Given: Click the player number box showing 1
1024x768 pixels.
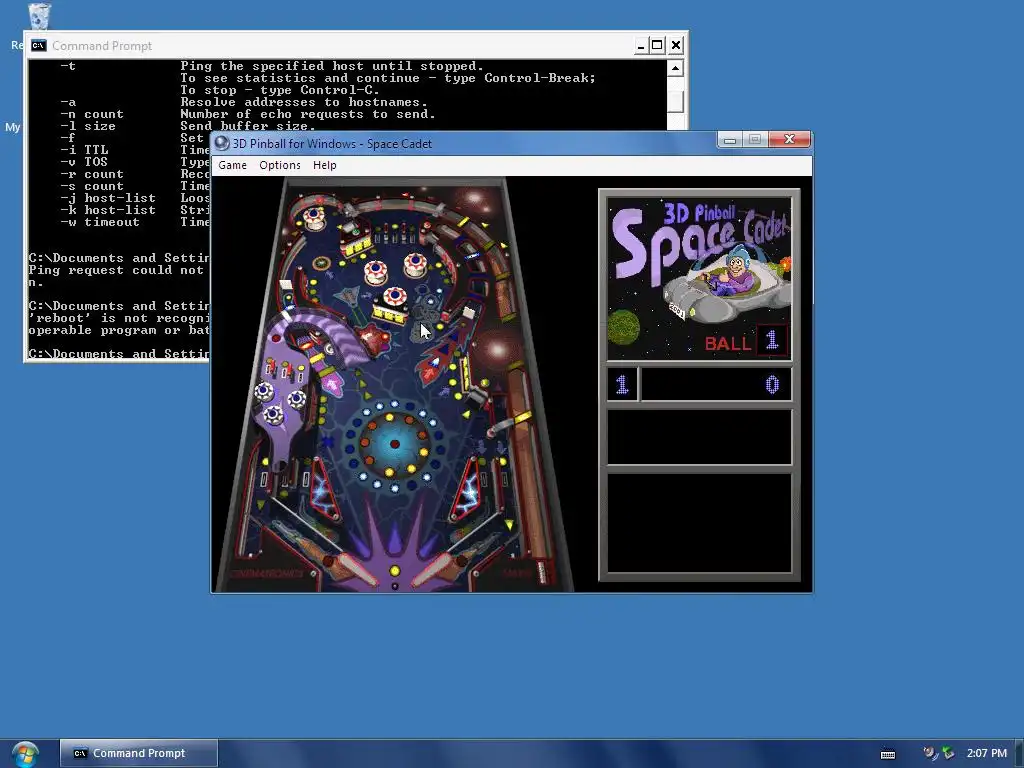Looking at the screenshot, I should click(622, 385).
